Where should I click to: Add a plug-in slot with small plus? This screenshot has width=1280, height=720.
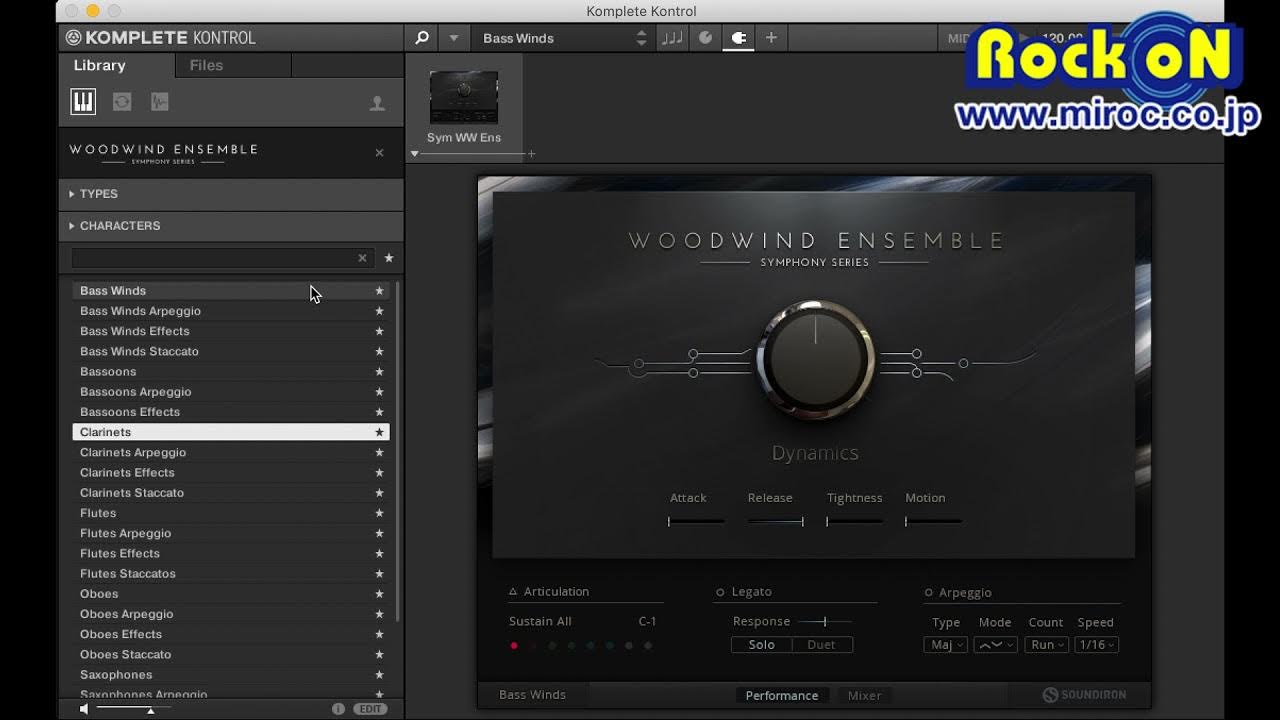(x=531, y=154)
